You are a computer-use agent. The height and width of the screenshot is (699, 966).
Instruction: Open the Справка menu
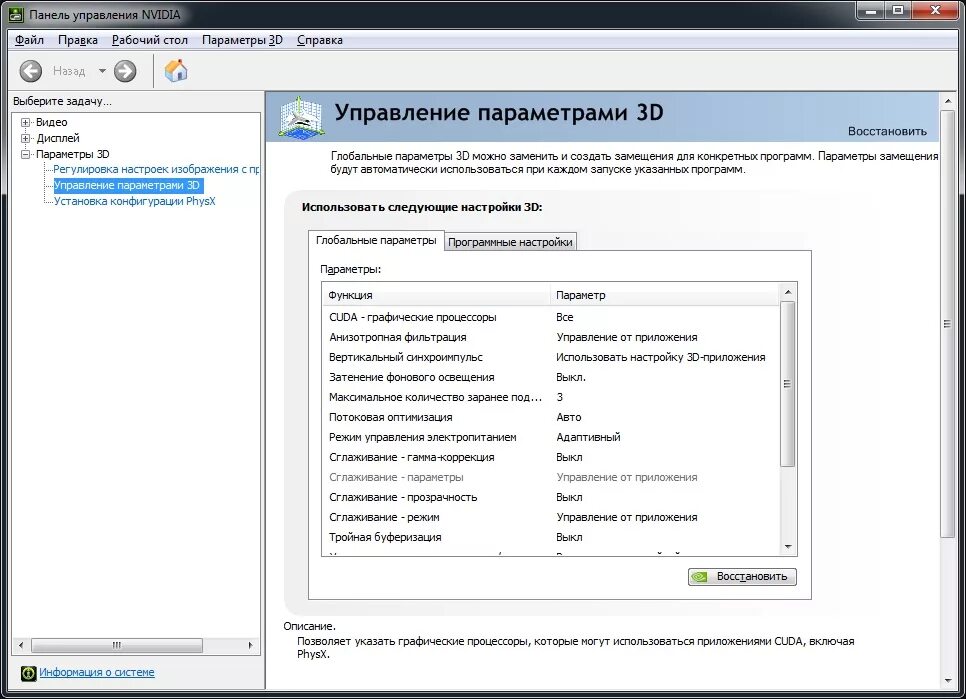click(x=320, y=40)
